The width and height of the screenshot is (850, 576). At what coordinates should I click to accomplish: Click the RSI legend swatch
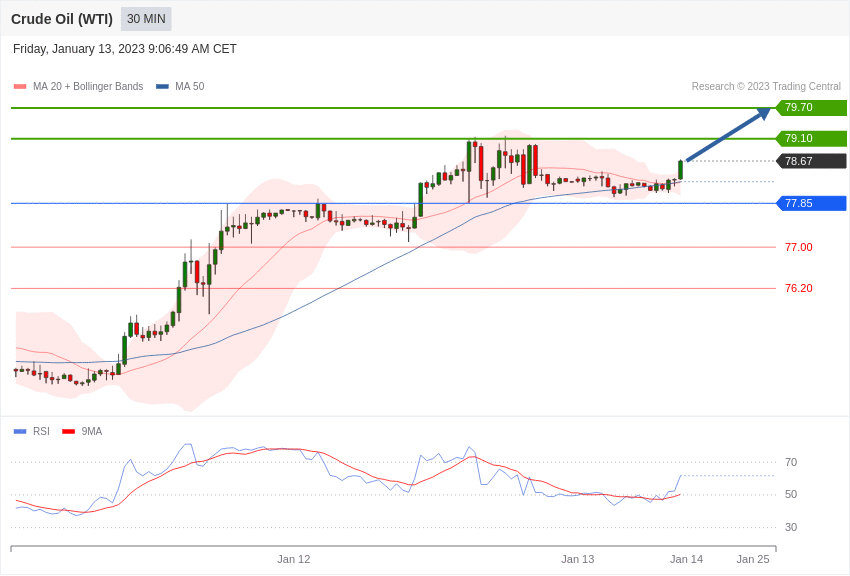[x=20, y=431]
